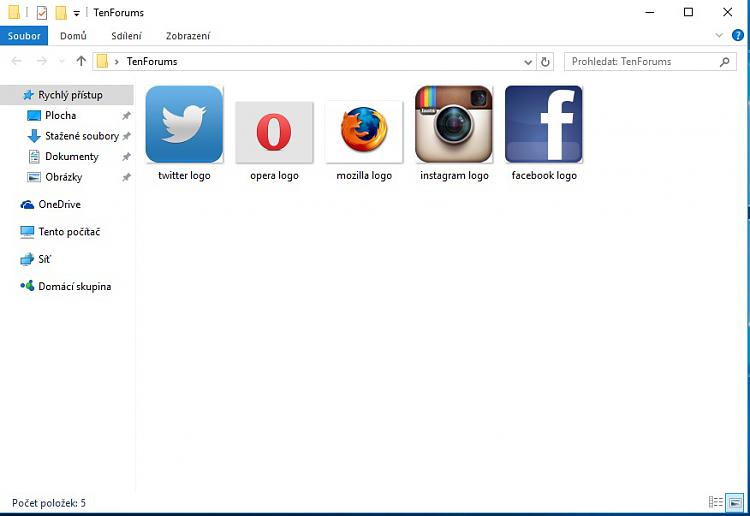Image resolution: width=750 pixels, height=516 pixels.
Task: Click the Forward navigation arrow
Action: [42, 61]
